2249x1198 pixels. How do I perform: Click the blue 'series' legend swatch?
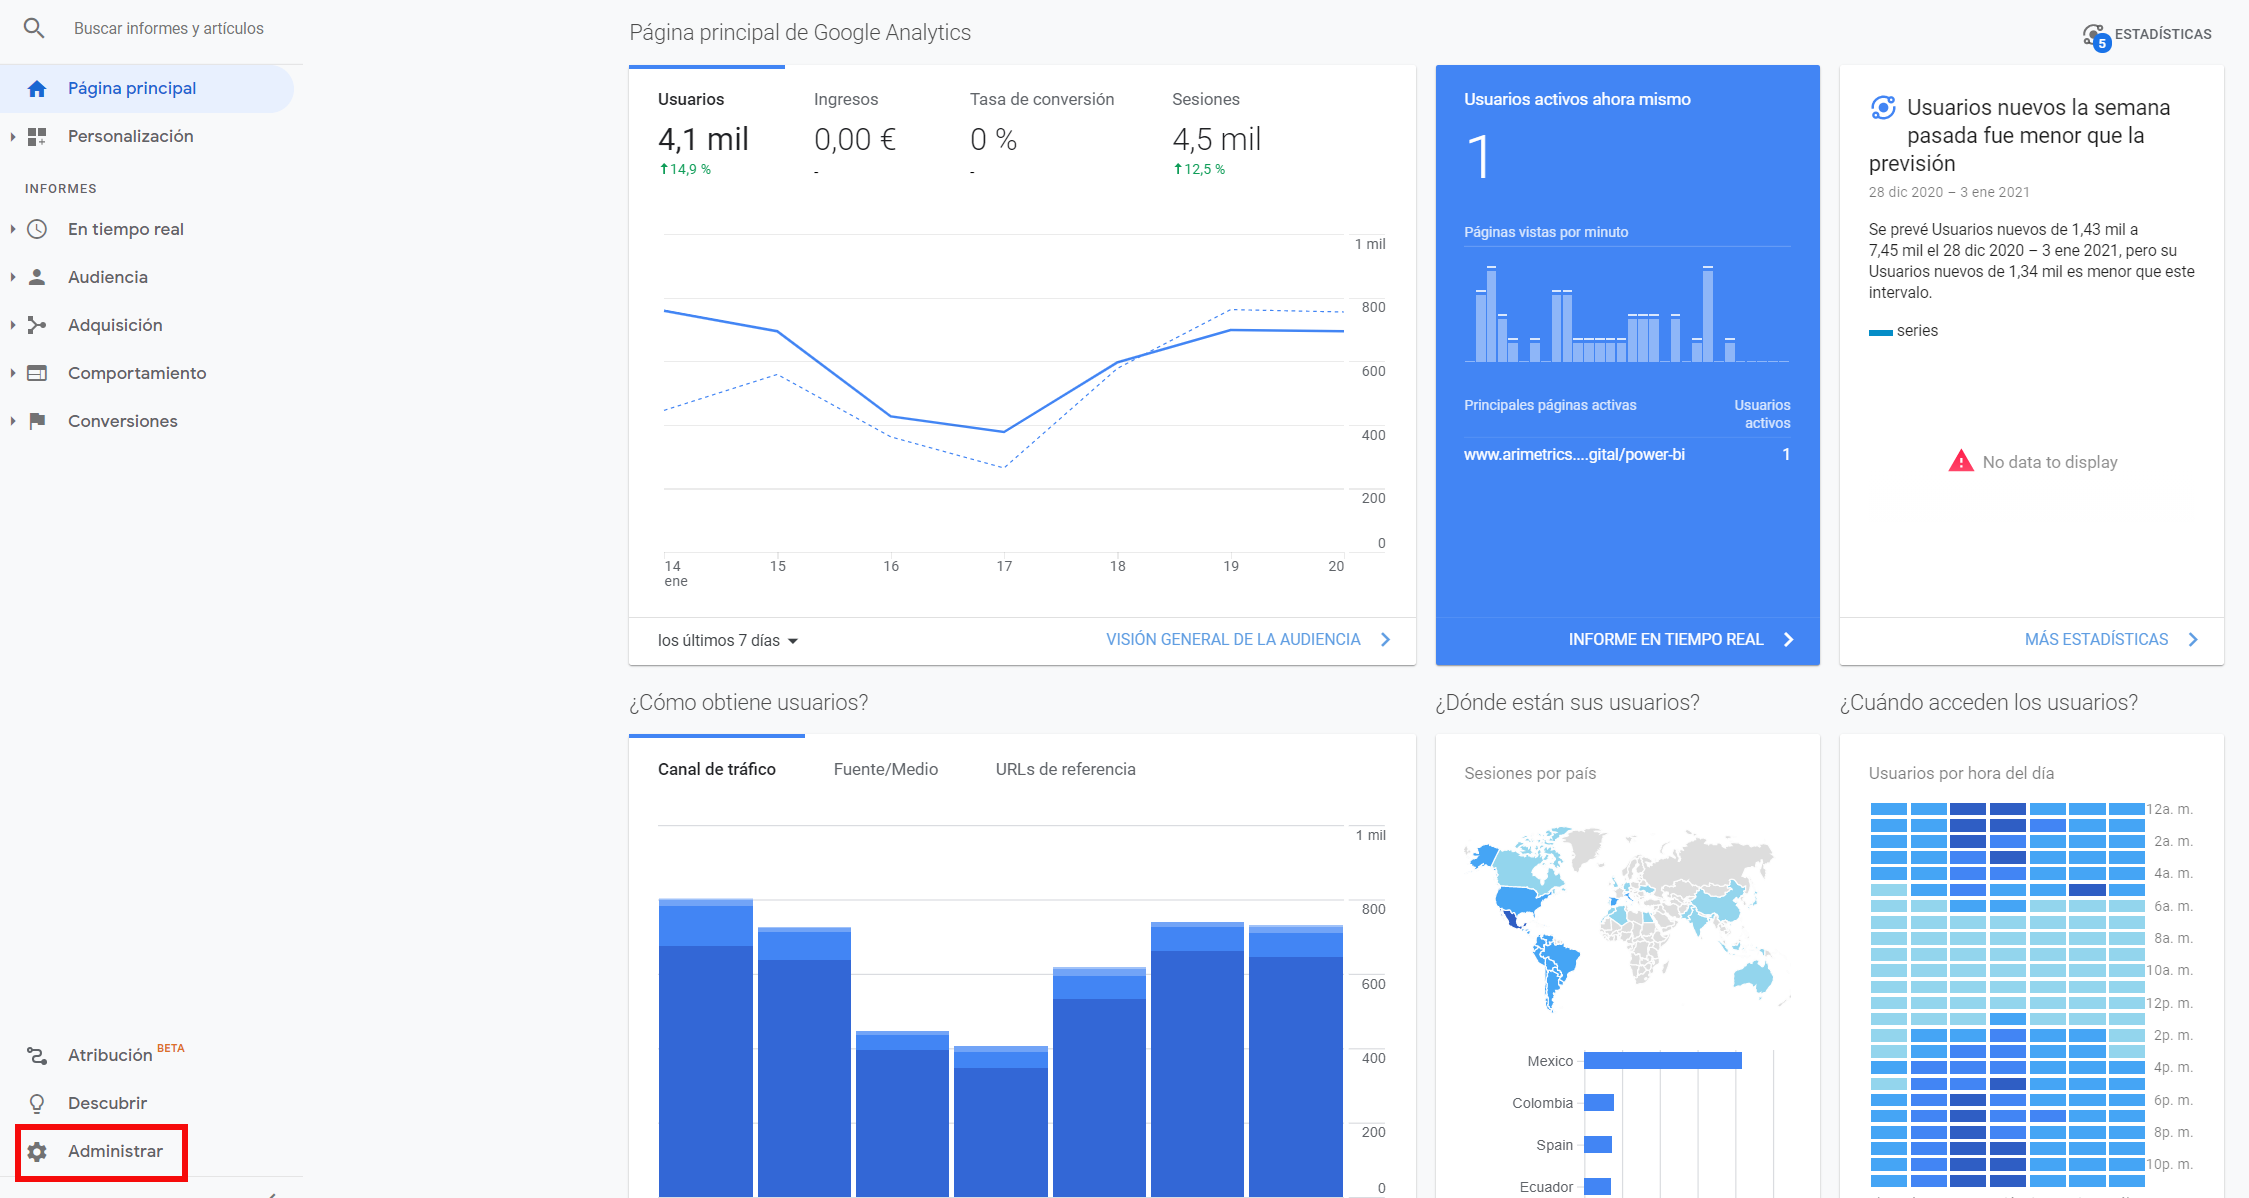point(1880,332)
